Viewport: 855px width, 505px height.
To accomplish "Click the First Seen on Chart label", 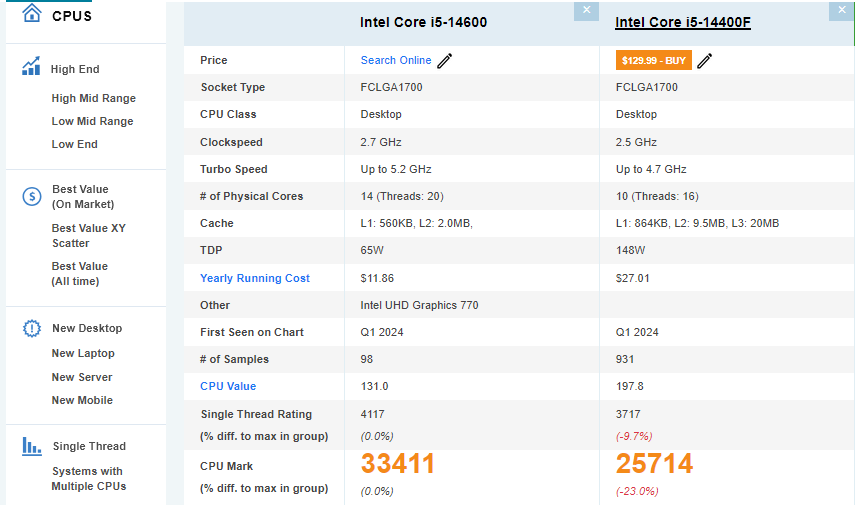I will [x=252, y=332].
